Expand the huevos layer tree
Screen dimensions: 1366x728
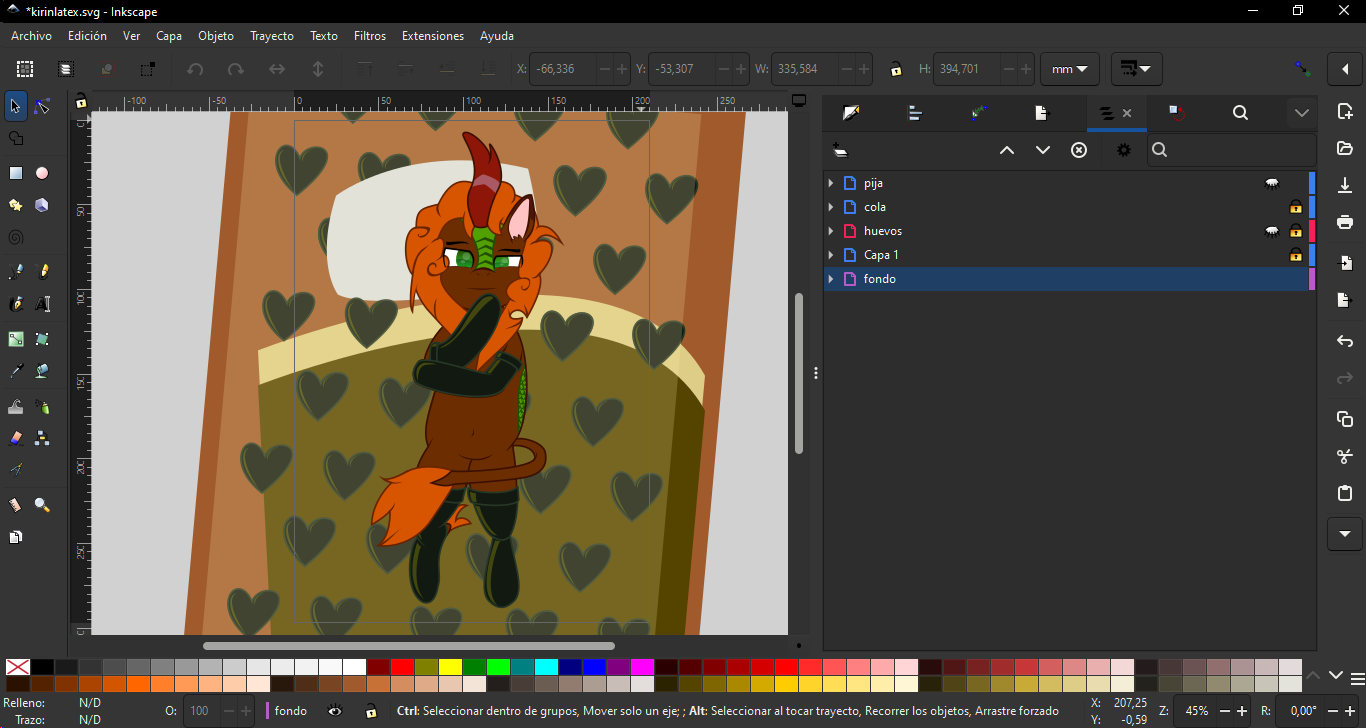click(831, 231)
